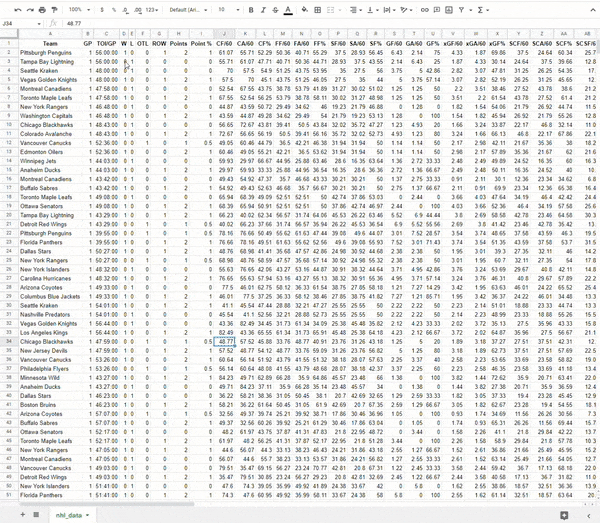Screen dimensions: 600x523
Task: Select Winnipeg Jets cell
Action: pyautogui.click(x=50, y=161)
